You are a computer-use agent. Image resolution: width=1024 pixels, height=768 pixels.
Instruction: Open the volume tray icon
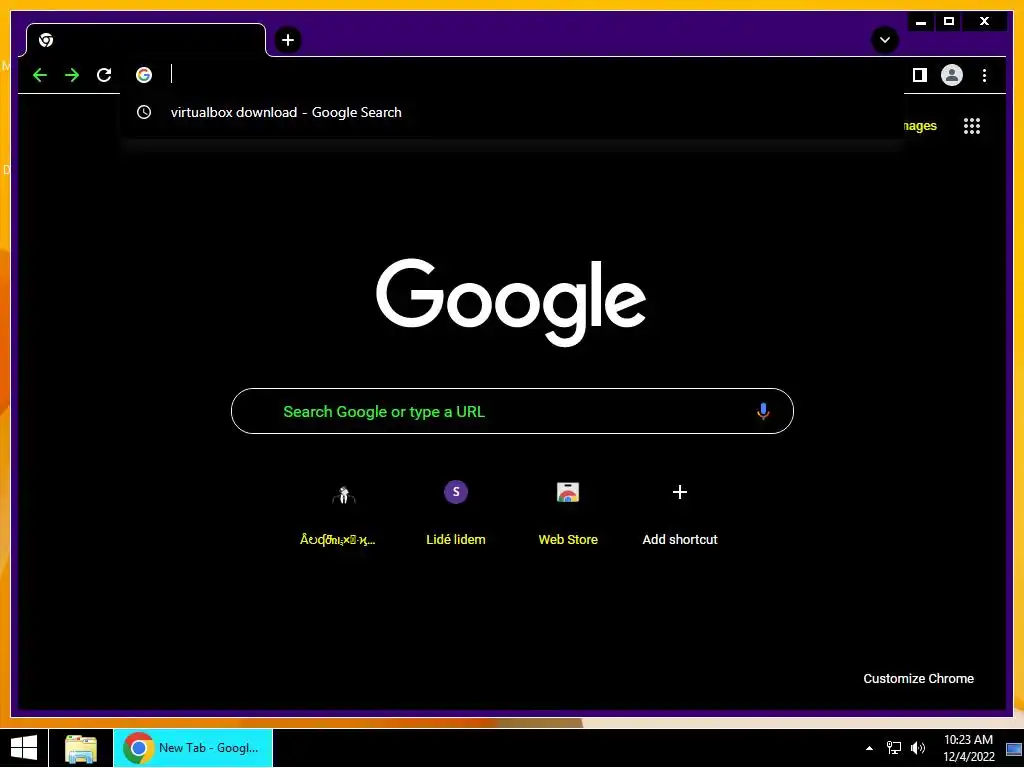pyautogui.click(x=918, y=748)
